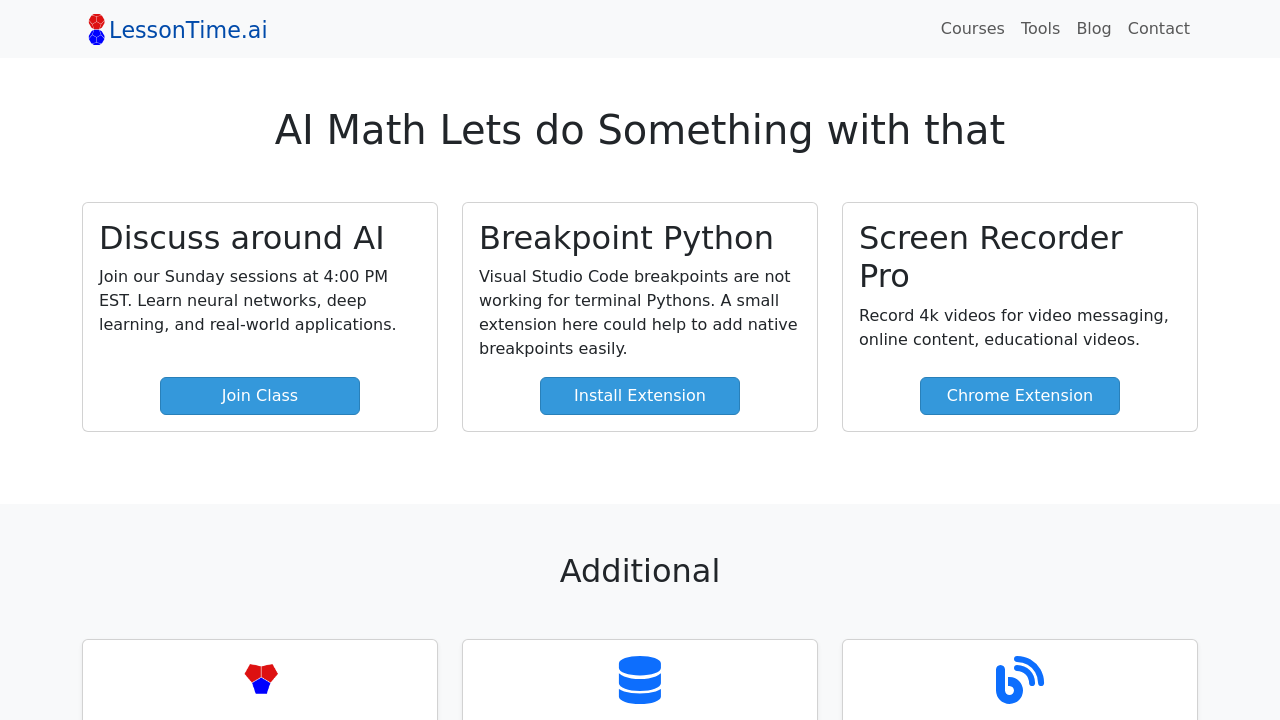1280x720 pixels.
Task: Click the Additional section heading
Action: tap(639, 568)
